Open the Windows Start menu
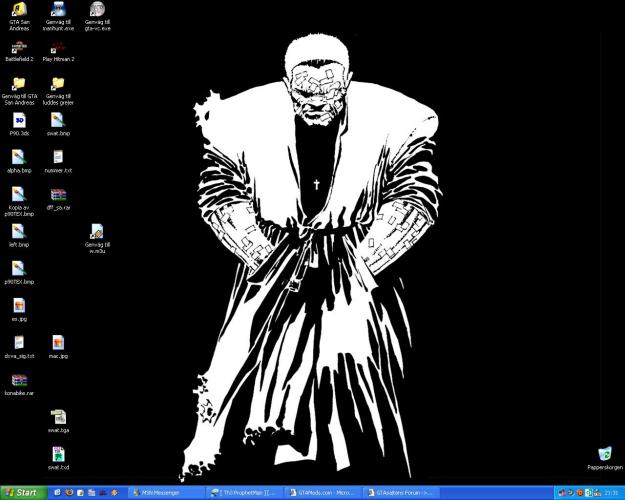625x500 pixels. coord(21,492)
